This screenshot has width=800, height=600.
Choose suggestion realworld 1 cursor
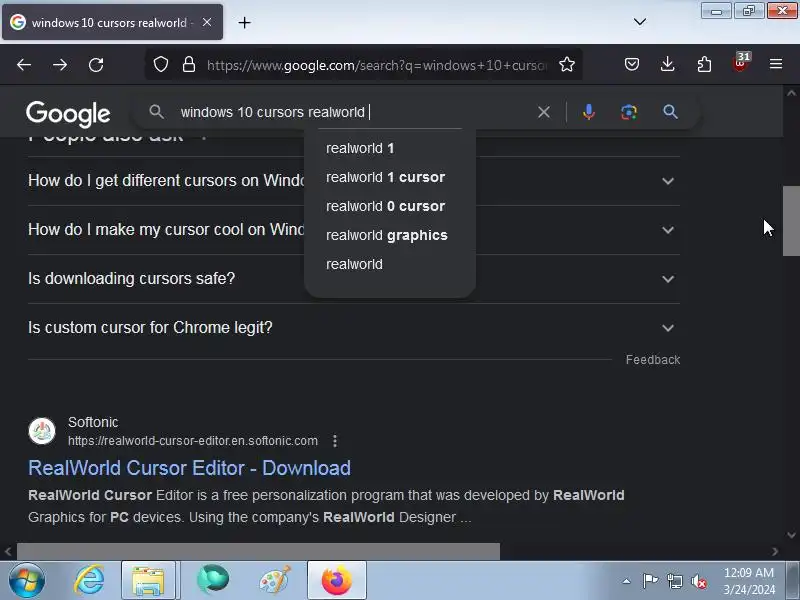point(385,178)
